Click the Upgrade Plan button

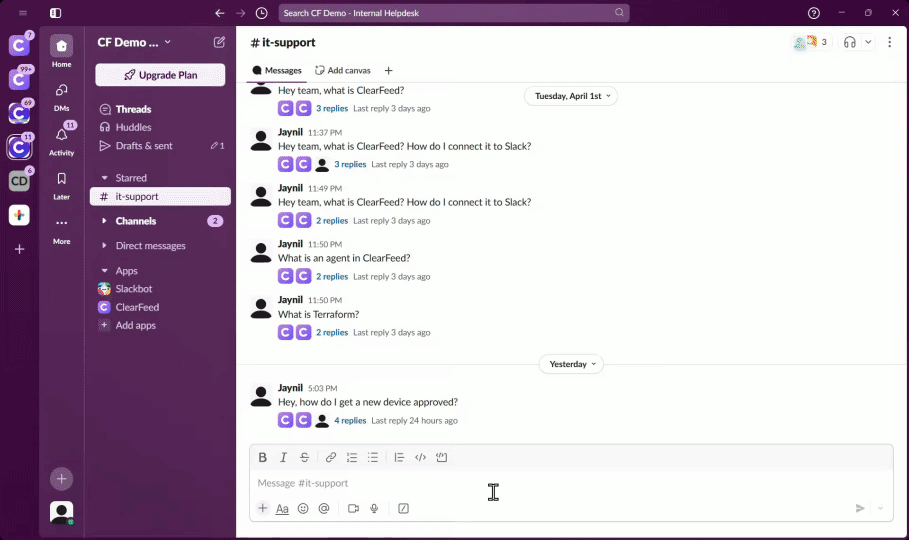(x=160, y=75)
